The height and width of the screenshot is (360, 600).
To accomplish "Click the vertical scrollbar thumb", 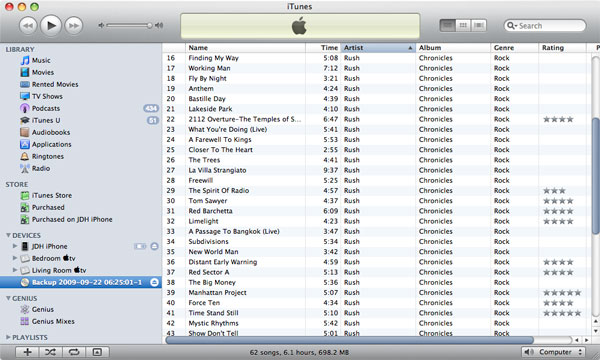I will click(x=595, y=176).
